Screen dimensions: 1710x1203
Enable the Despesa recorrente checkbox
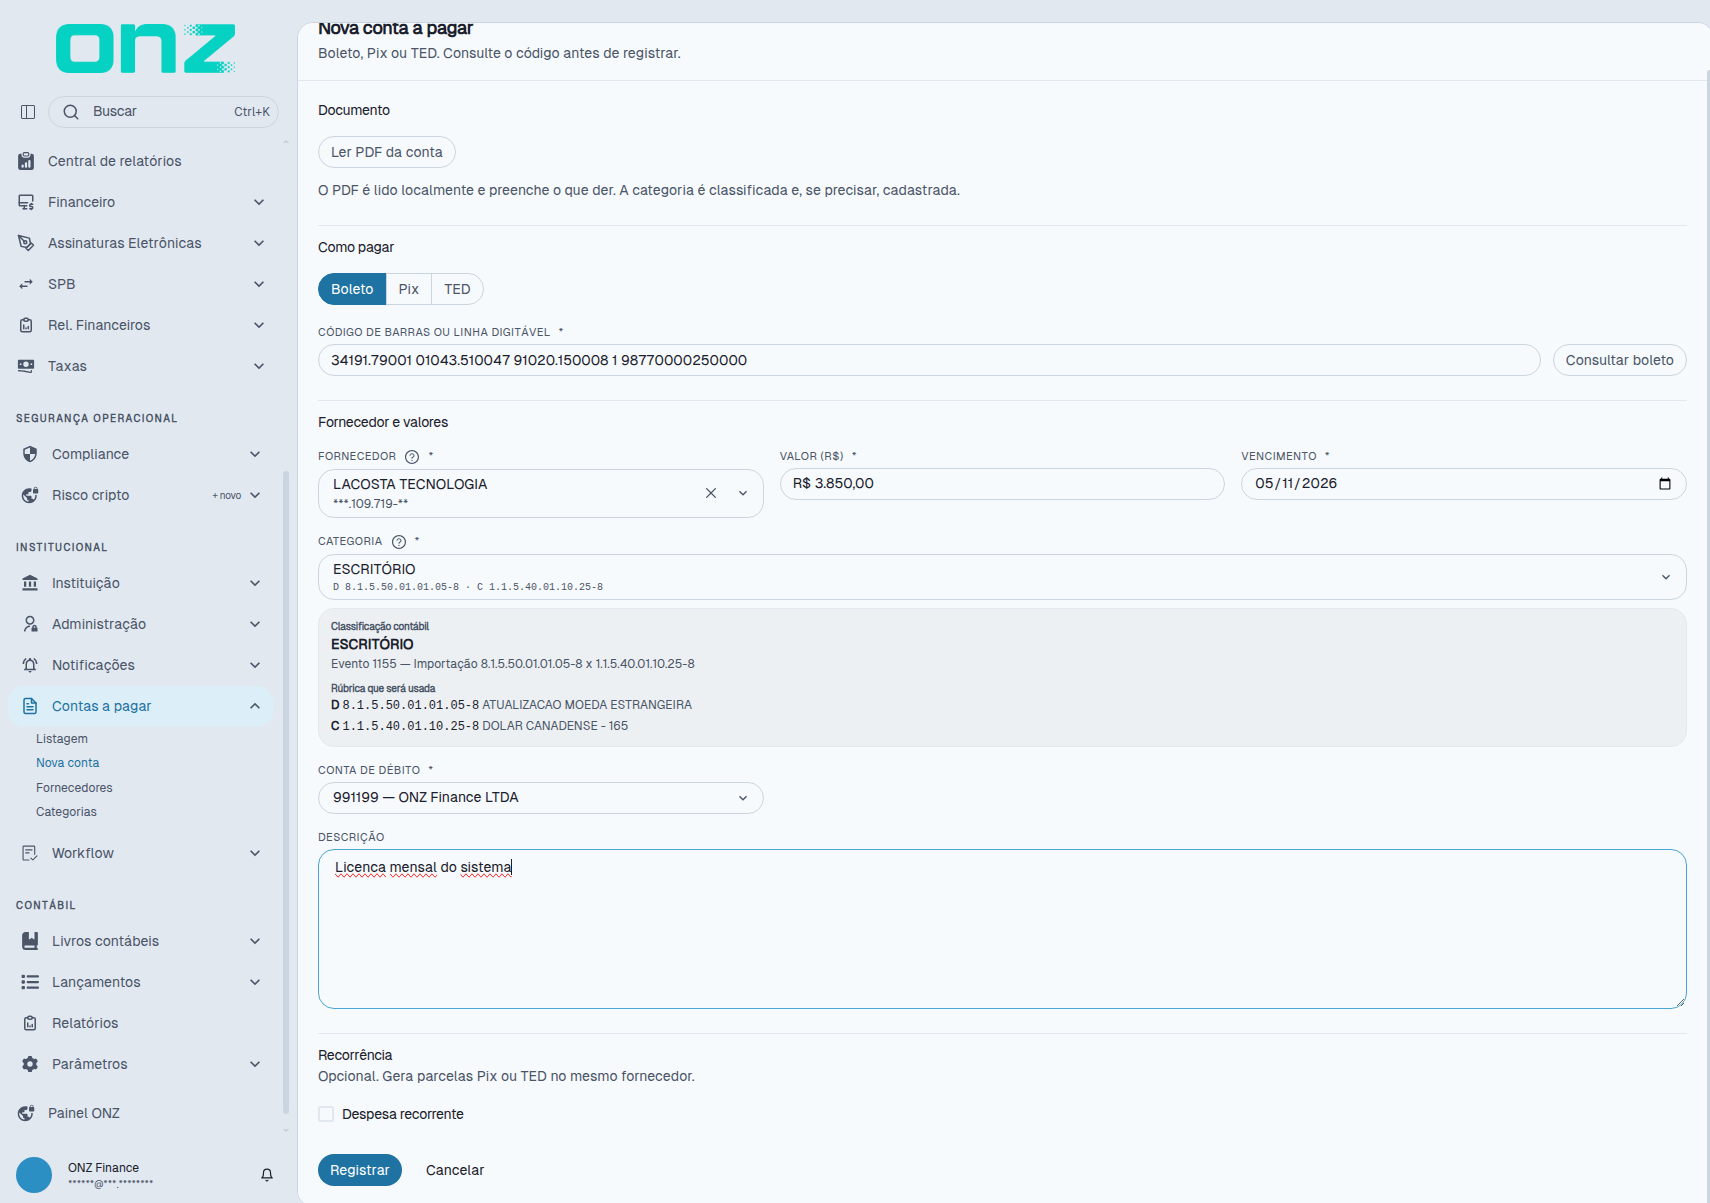(x=326, y=1114)
